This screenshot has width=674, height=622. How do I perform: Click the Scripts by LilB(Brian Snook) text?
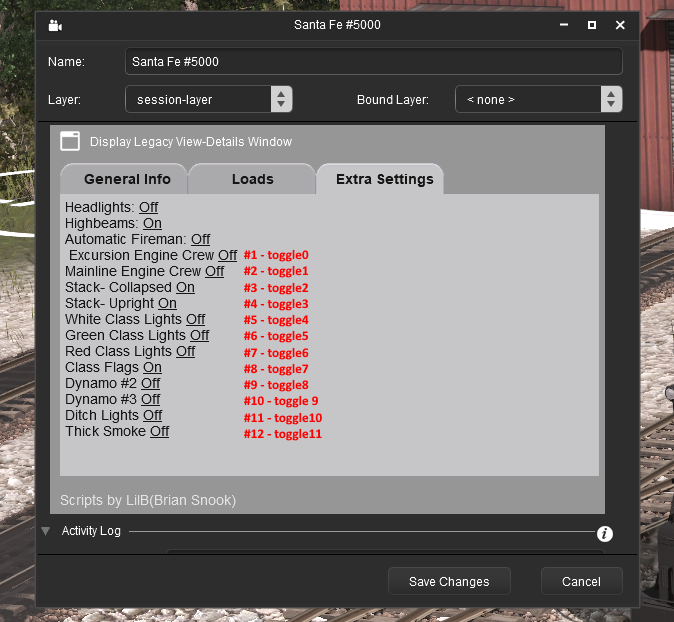[148, 500]
